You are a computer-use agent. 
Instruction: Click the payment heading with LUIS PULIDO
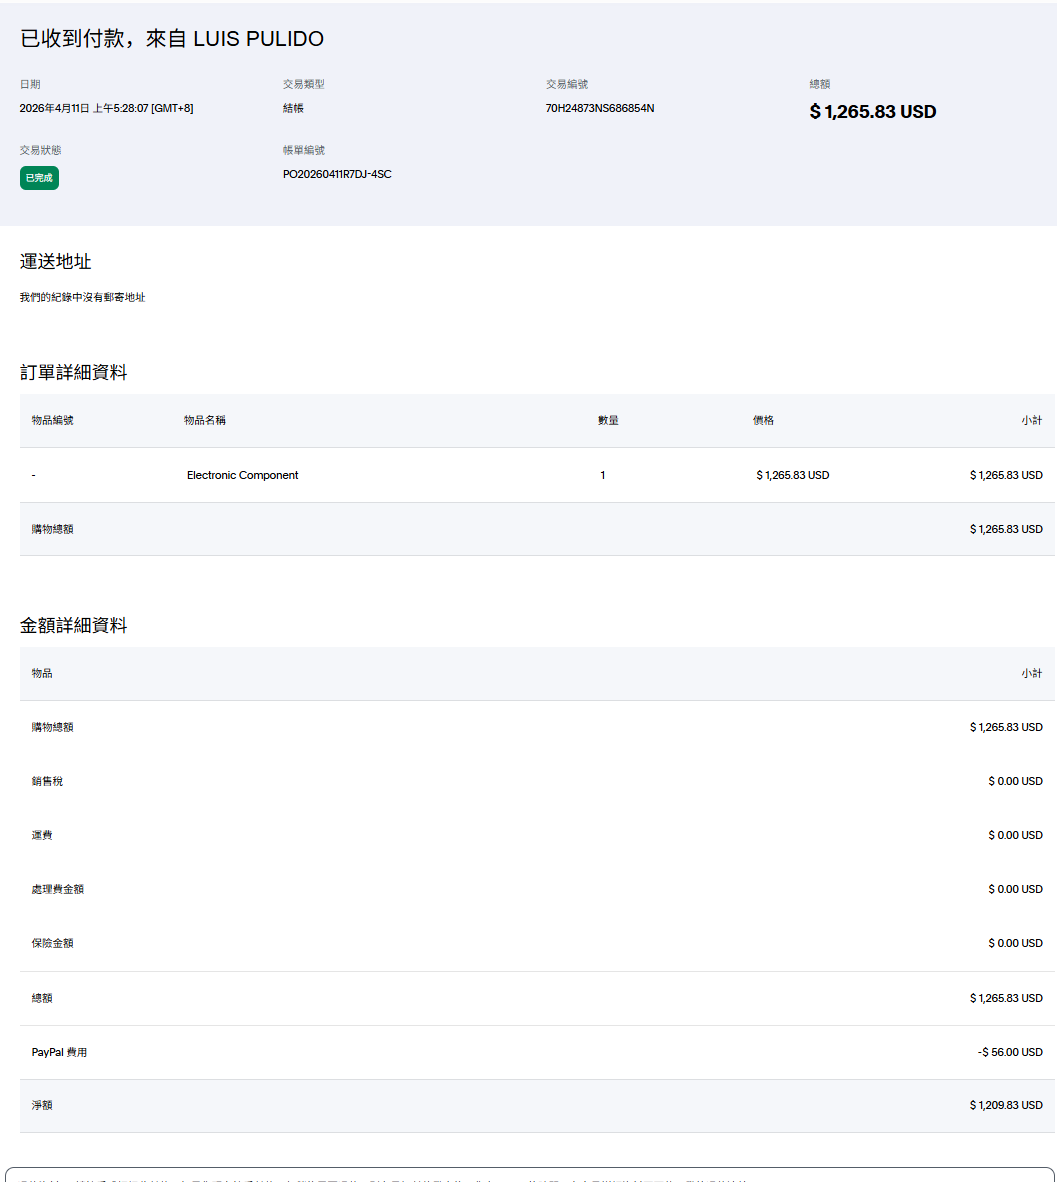pyautogui.click(x=172, y=39)
